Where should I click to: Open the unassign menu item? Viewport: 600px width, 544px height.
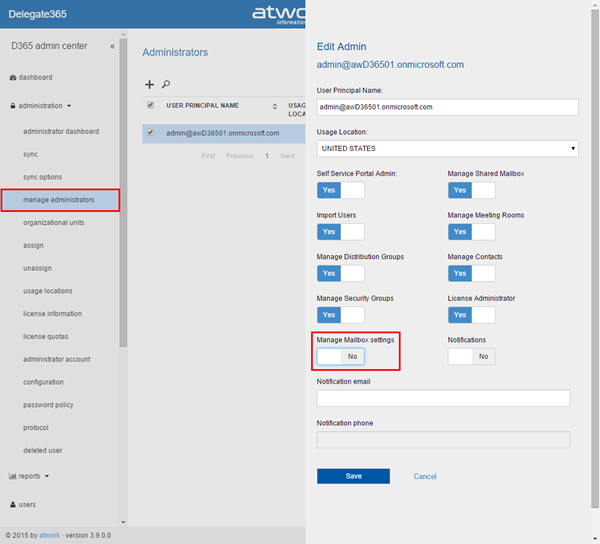[38, 268]
